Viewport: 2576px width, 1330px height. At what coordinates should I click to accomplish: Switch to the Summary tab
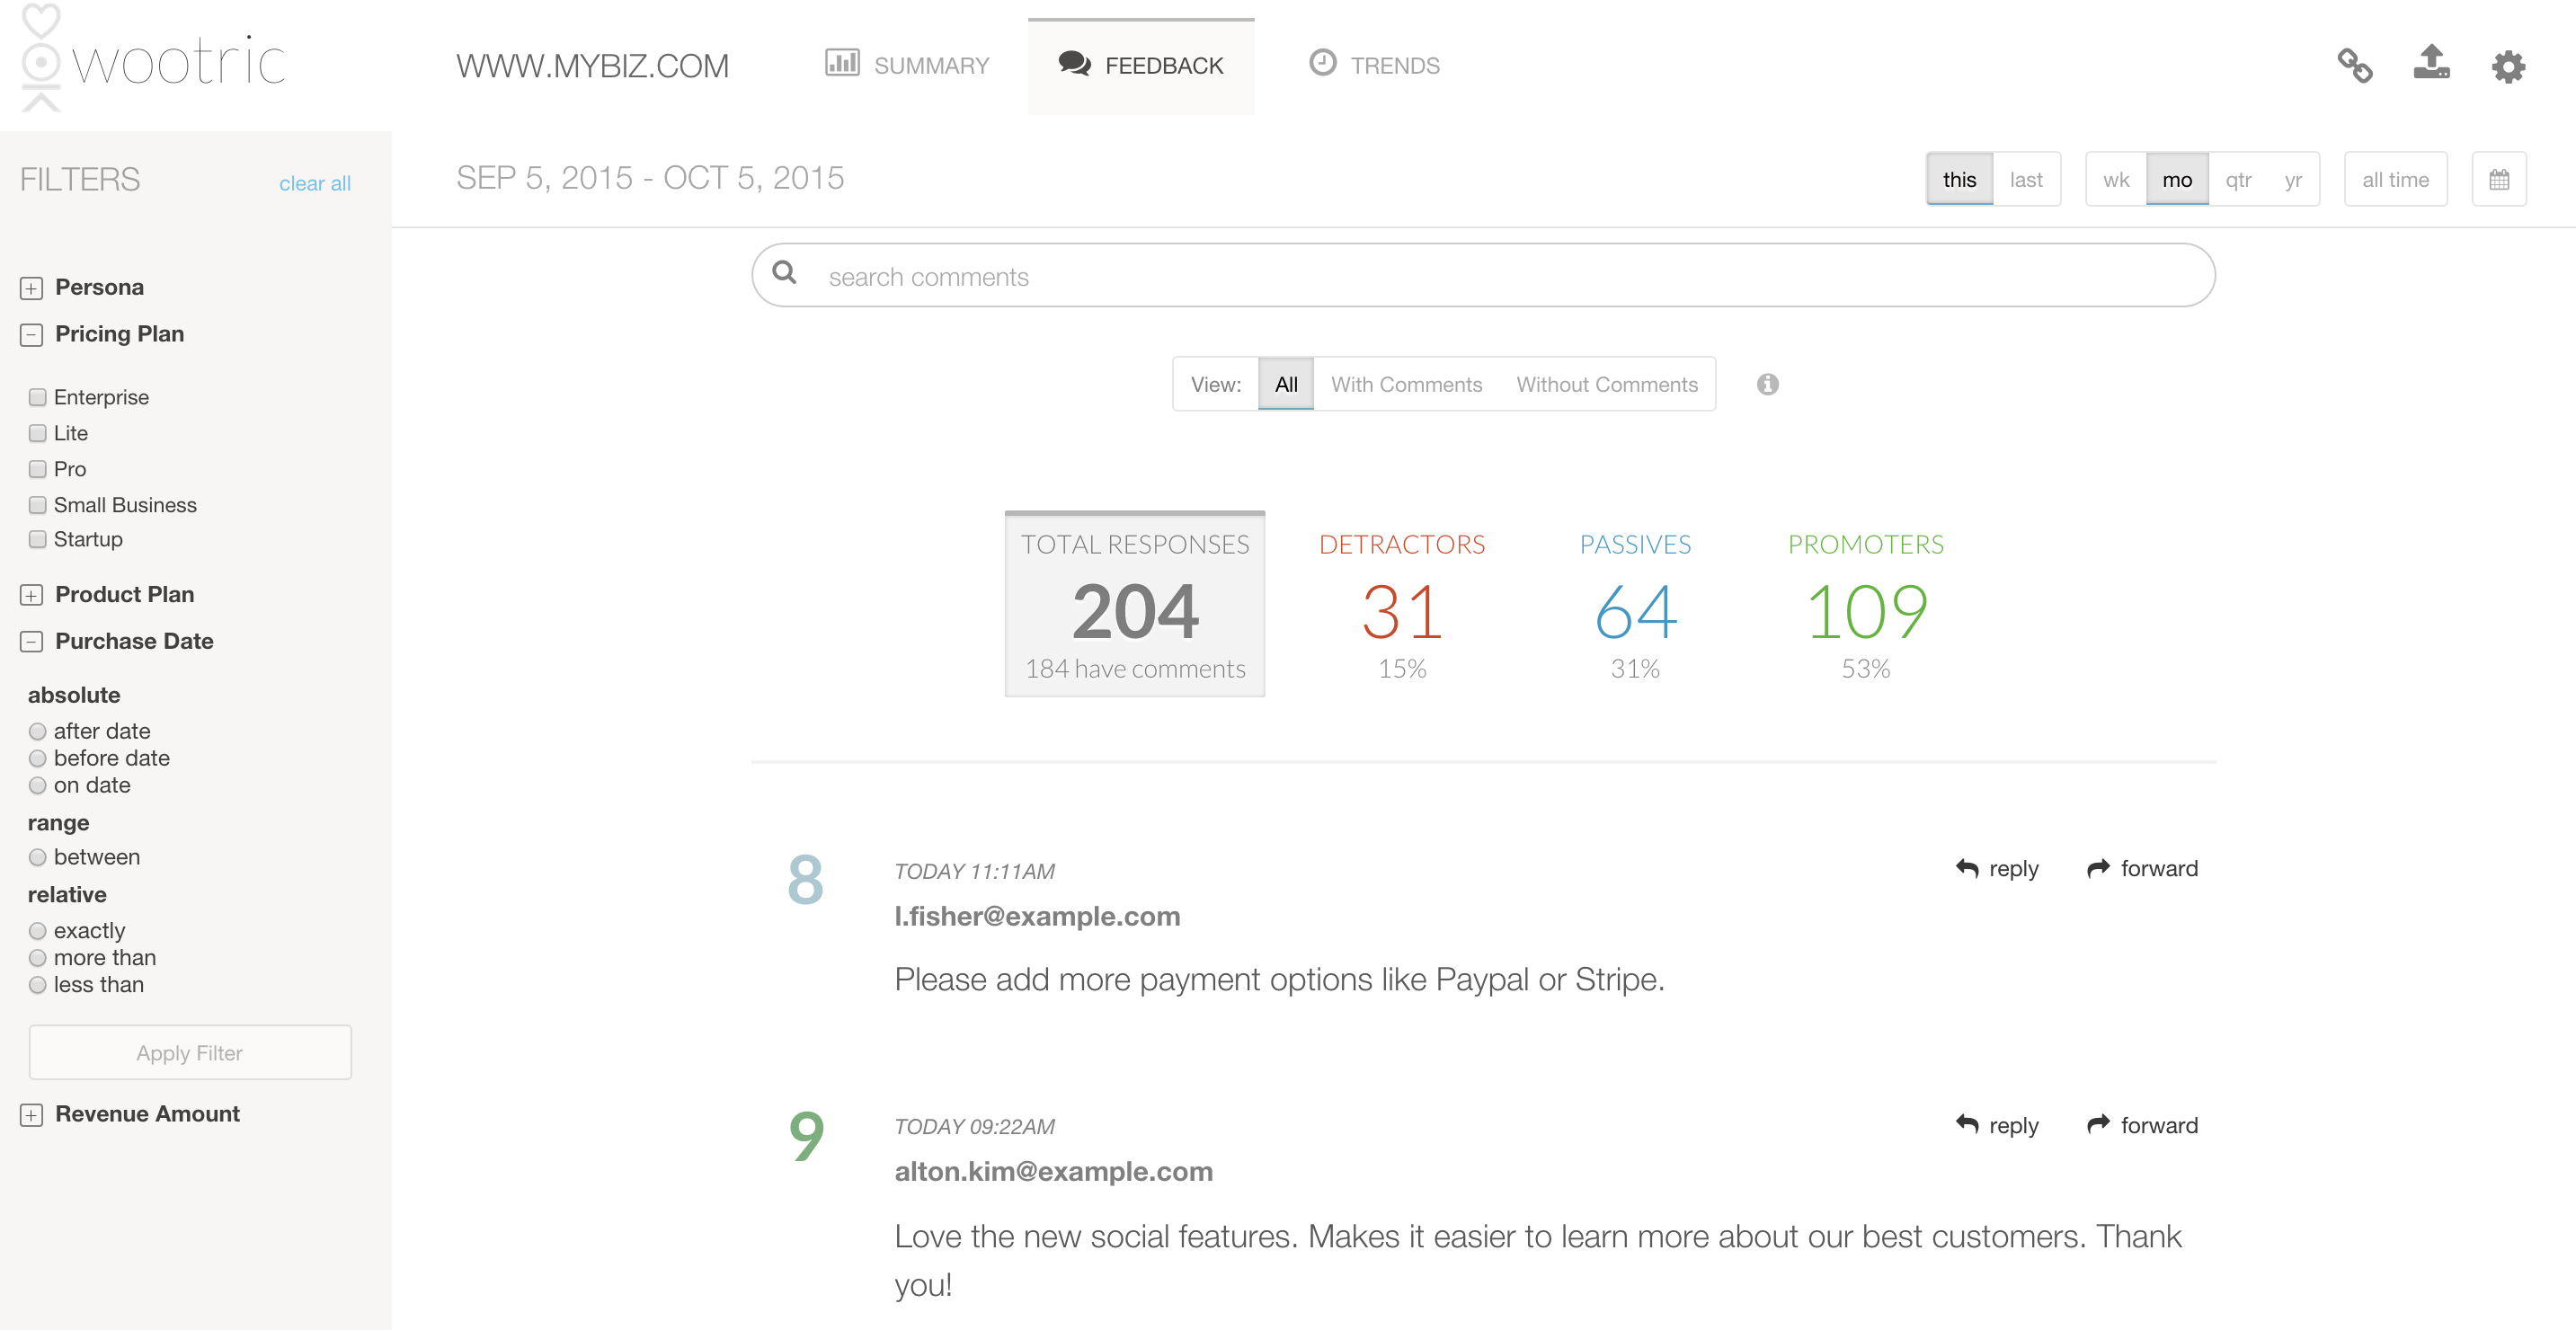tap(907, 66)
